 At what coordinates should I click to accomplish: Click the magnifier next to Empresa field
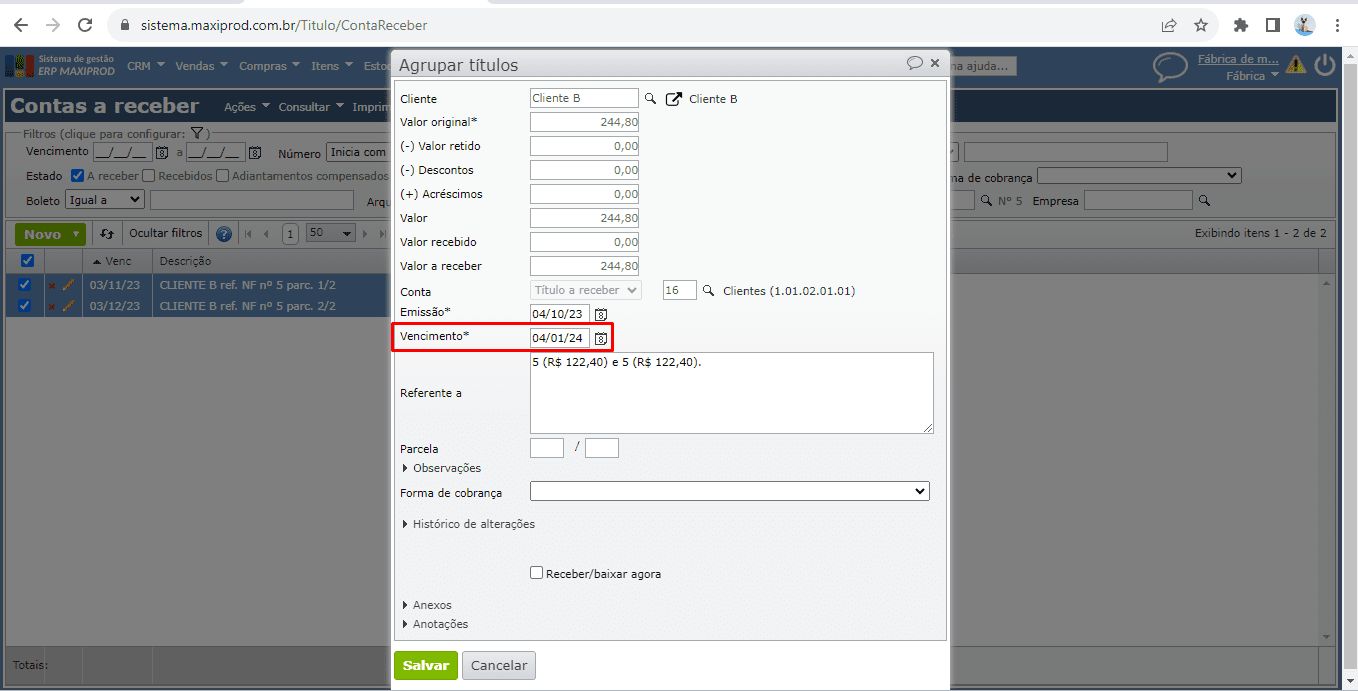coord(1204,201)
